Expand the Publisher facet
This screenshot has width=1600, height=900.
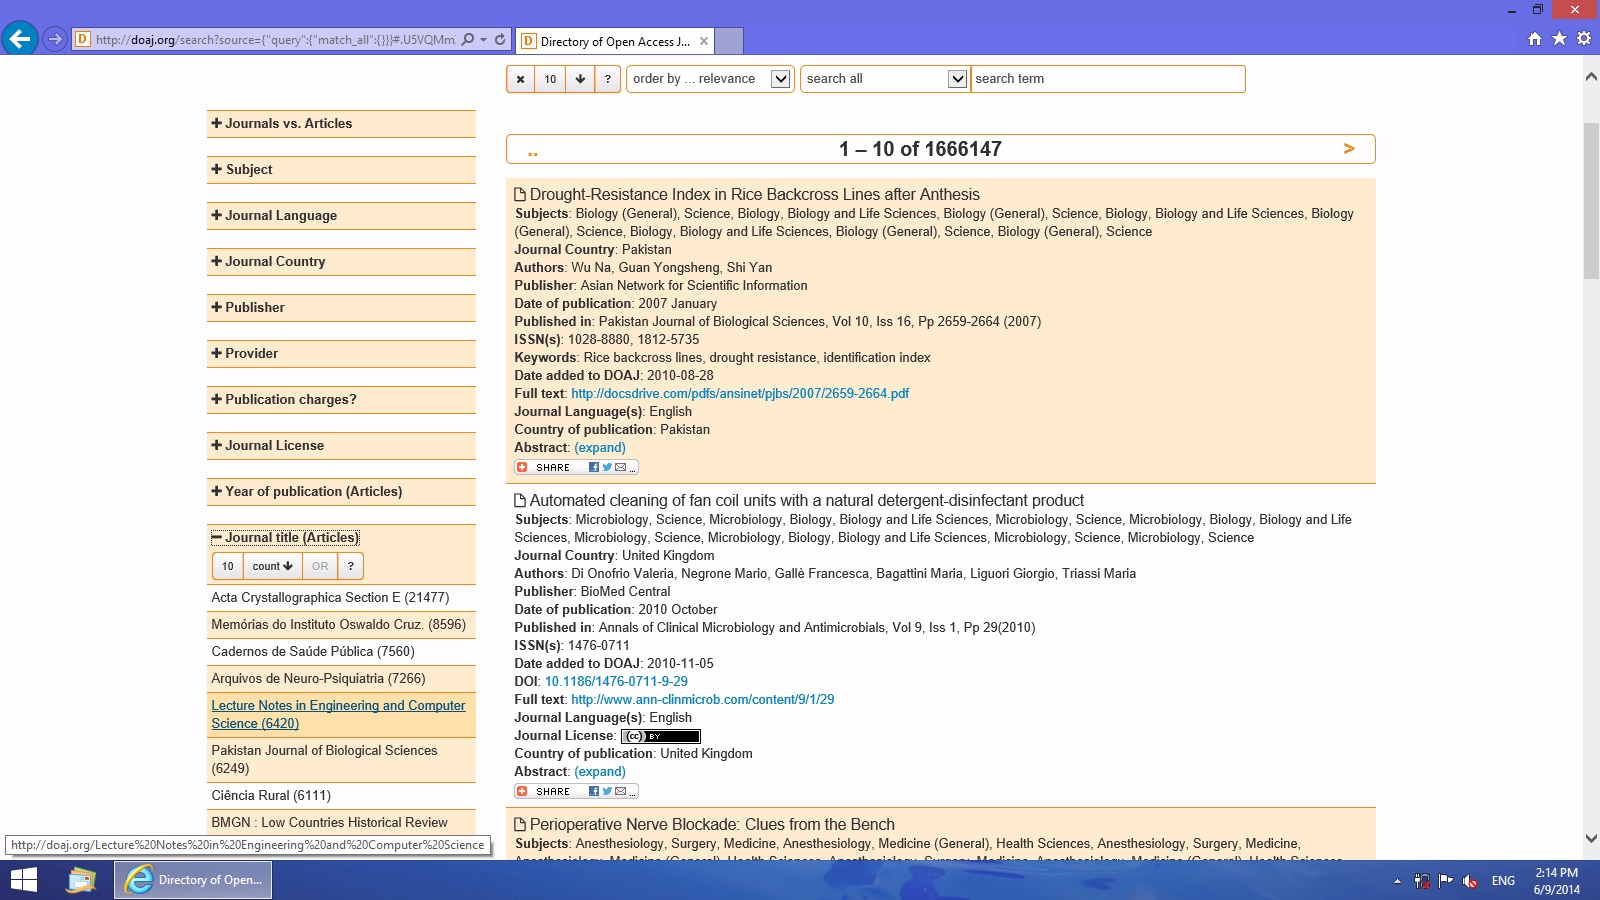click(341, 308)
